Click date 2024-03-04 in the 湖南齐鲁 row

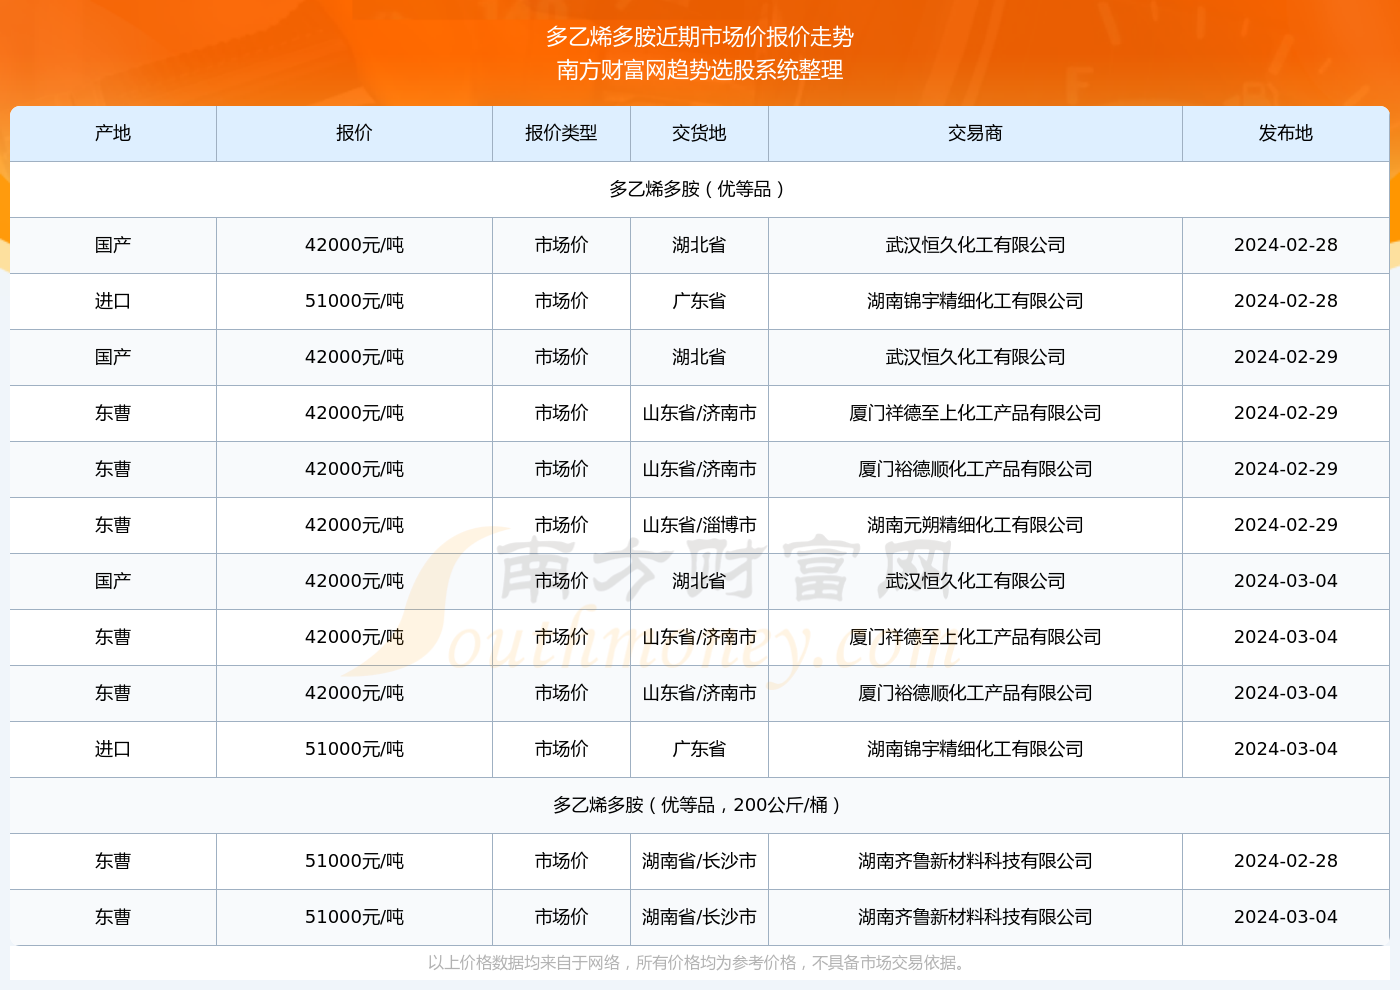(x=1286, y=917)
